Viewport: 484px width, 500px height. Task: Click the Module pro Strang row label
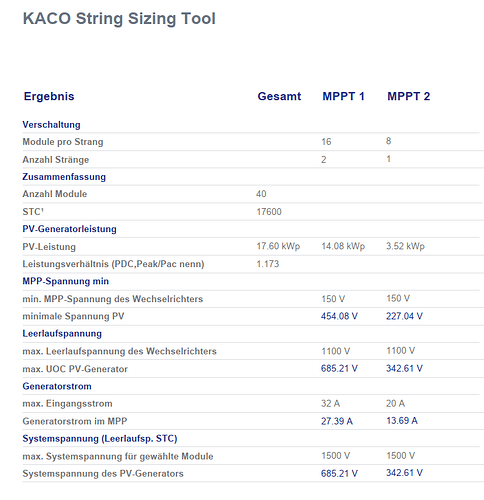pyautogui.click(x=63, y=142)
